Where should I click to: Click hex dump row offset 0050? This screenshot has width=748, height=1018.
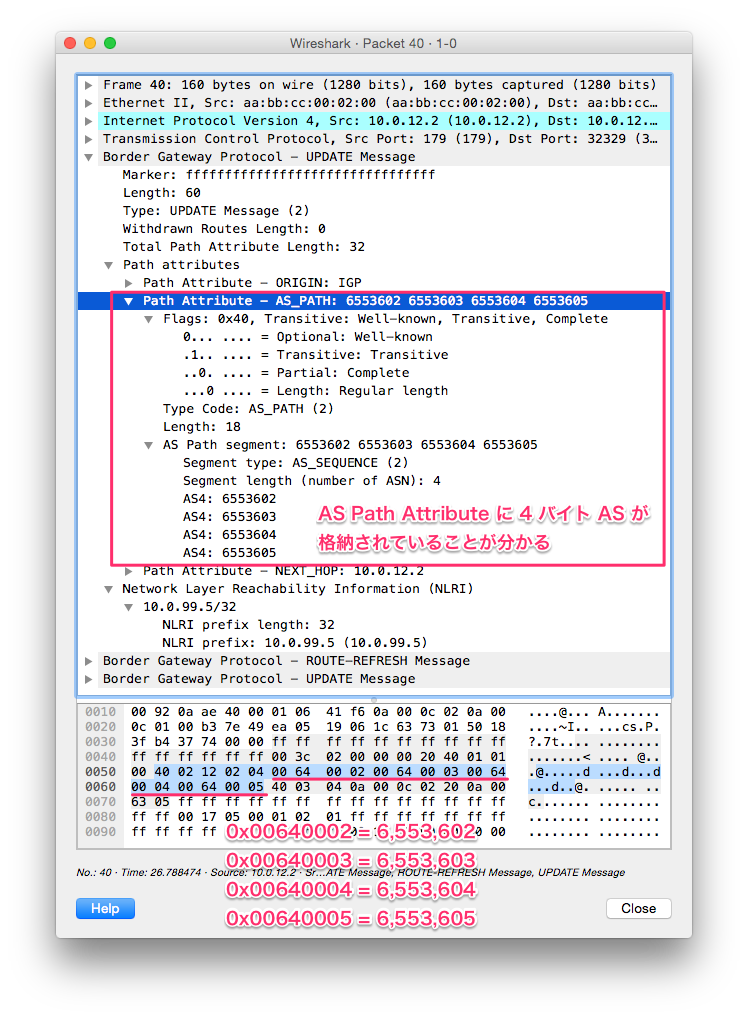[x=101, y=772]
